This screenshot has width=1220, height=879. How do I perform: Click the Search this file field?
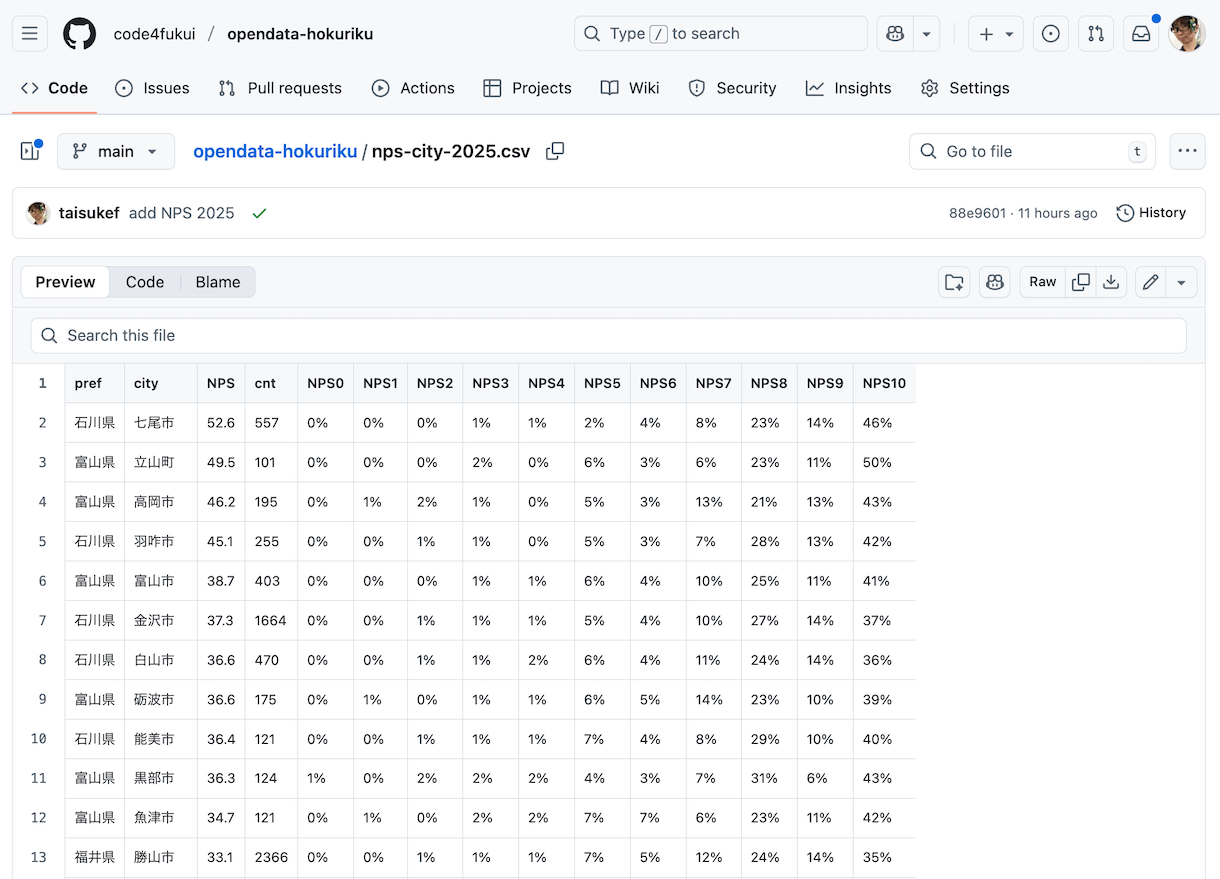608,336
